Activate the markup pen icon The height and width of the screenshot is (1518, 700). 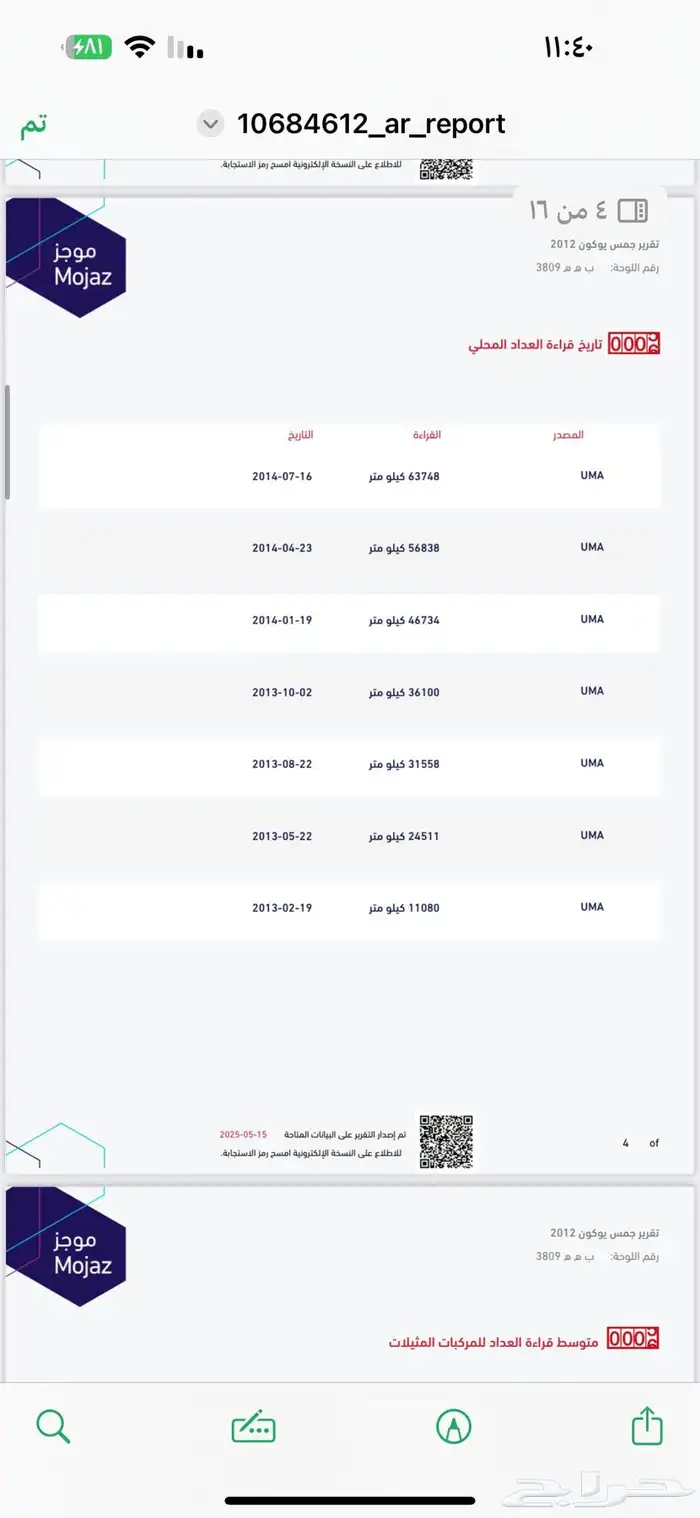[454, 1426]
